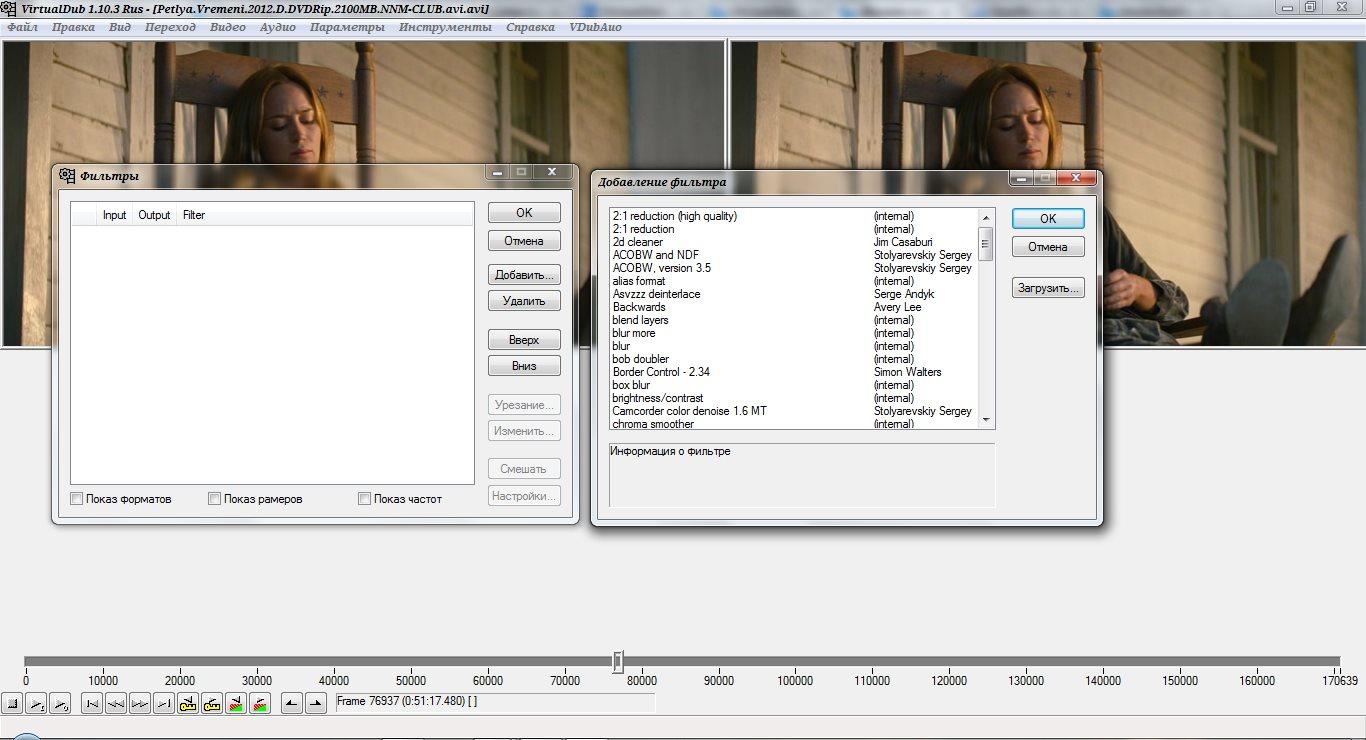Click the Загрузить... button
The height and width of the screenshot is (740, 1366).
[x=1048, y=288]
